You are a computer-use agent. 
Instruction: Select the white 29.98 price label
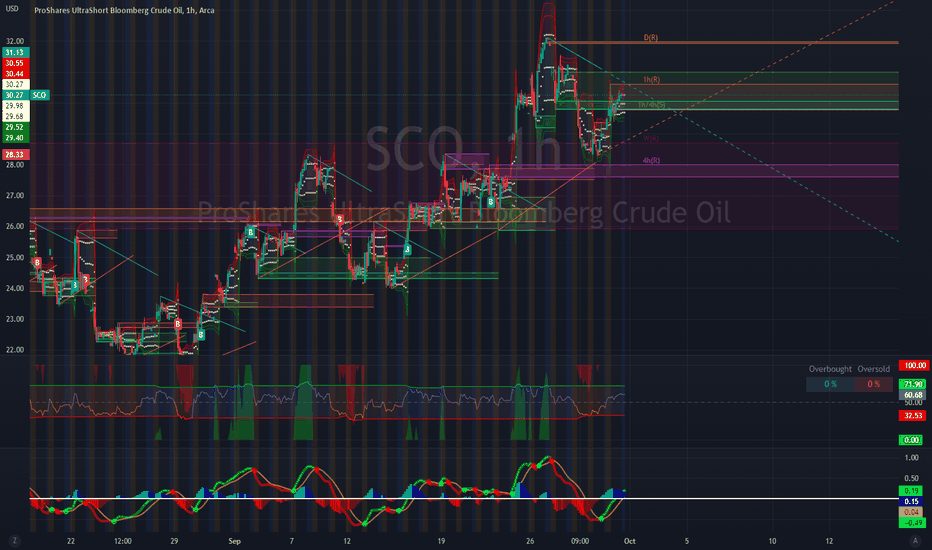(x=15, y=106)
